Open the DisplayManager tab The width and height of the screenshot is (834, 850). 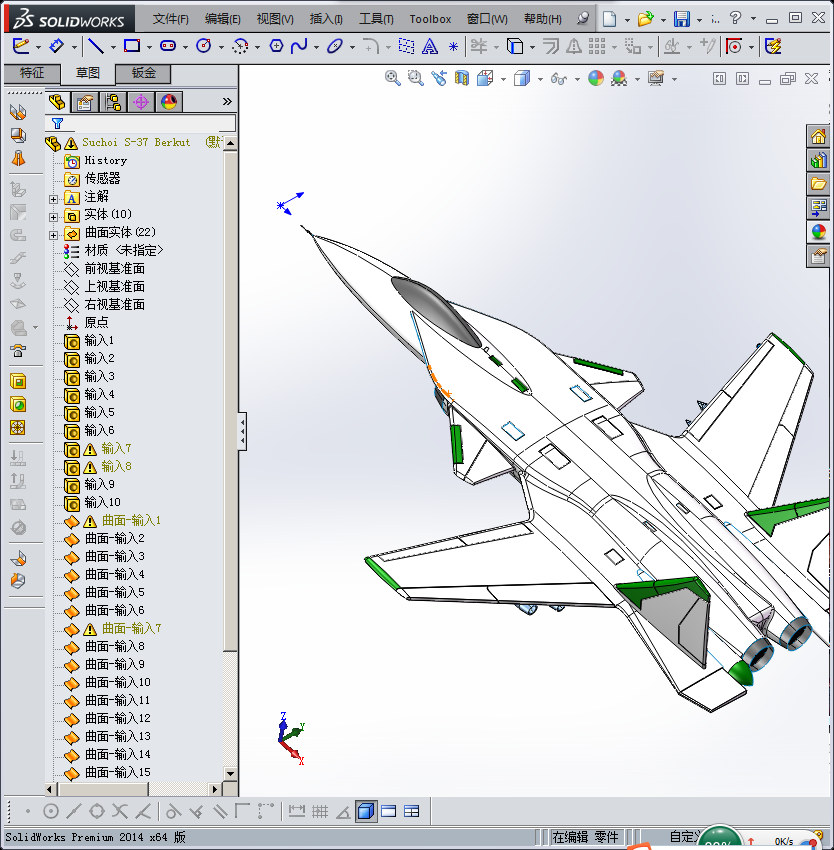[x=169, y=102]
